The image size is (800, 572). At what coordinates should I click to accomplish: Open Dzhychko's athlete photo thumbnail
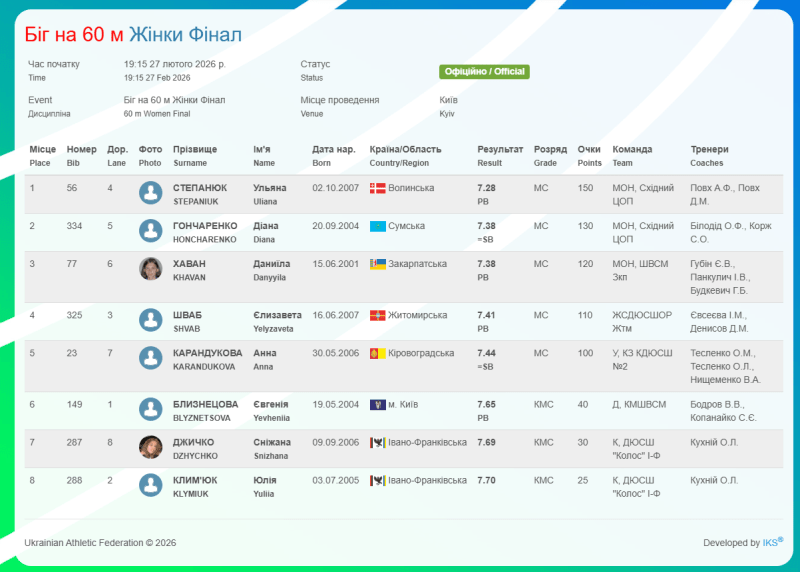151,447
